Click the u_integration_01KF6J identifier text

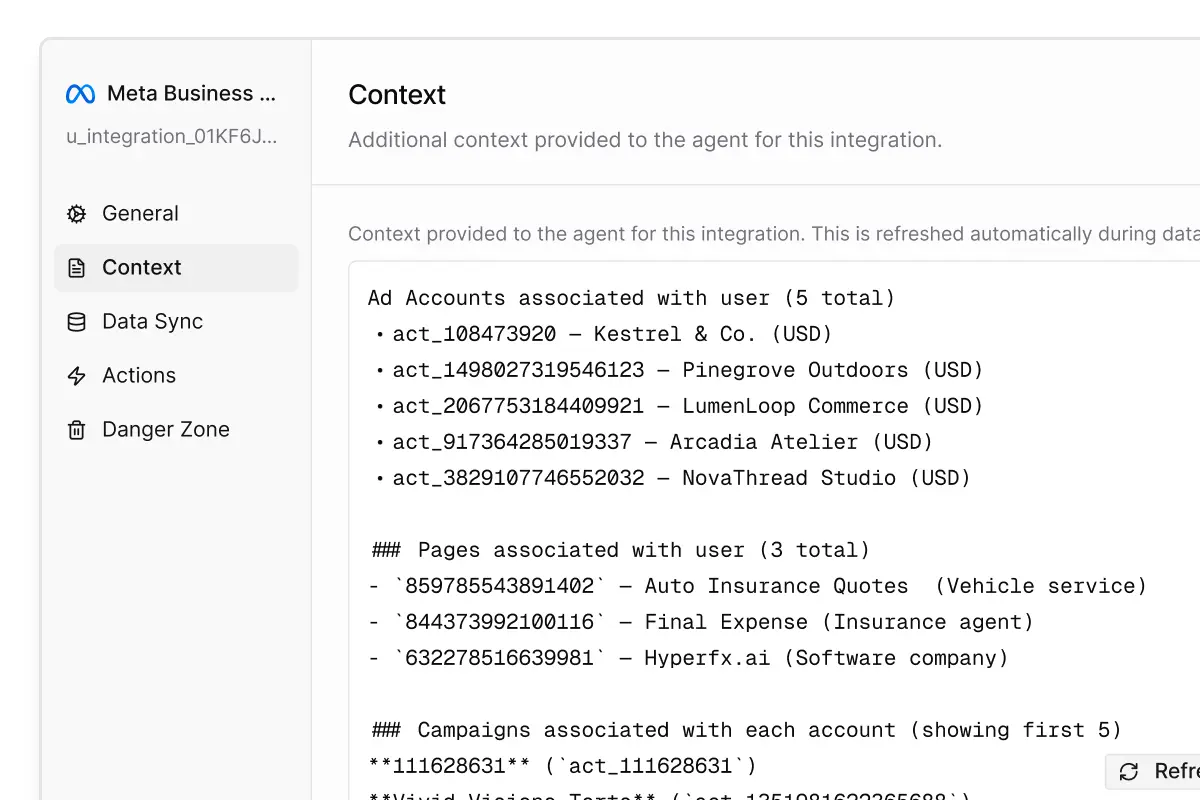(x=172, y=136)
